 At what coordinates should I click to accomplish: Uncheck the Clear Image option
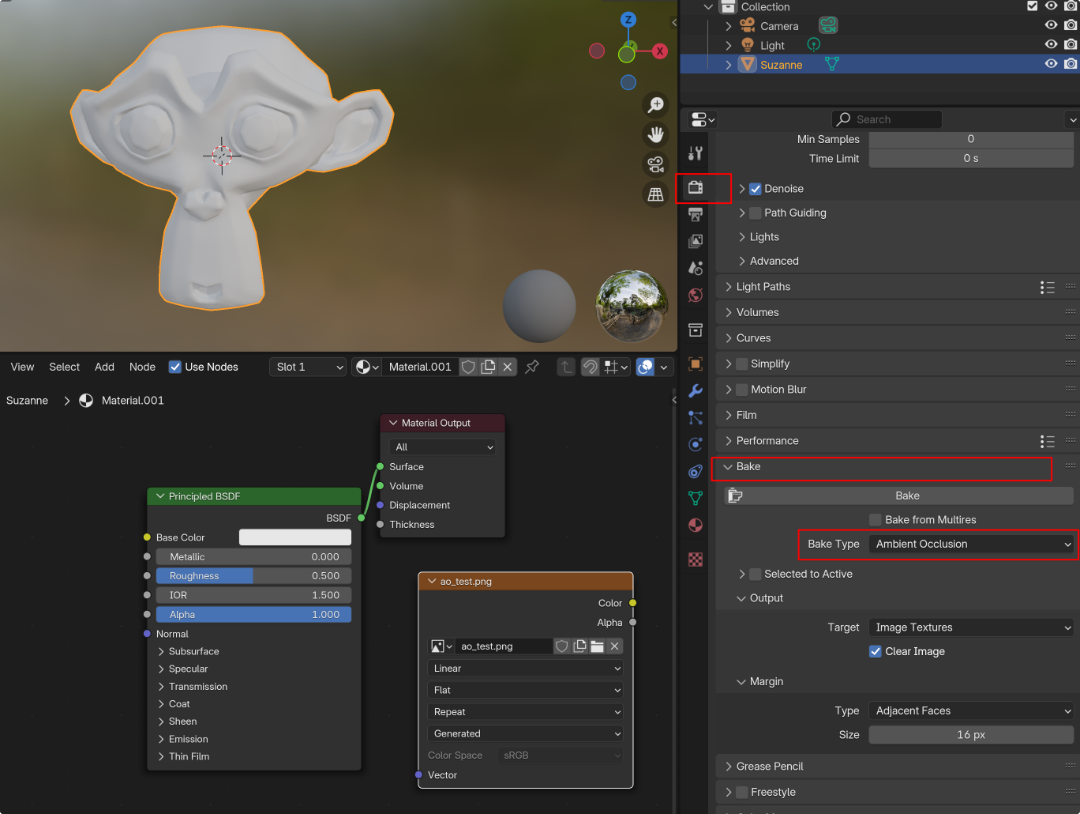[876, 651]
